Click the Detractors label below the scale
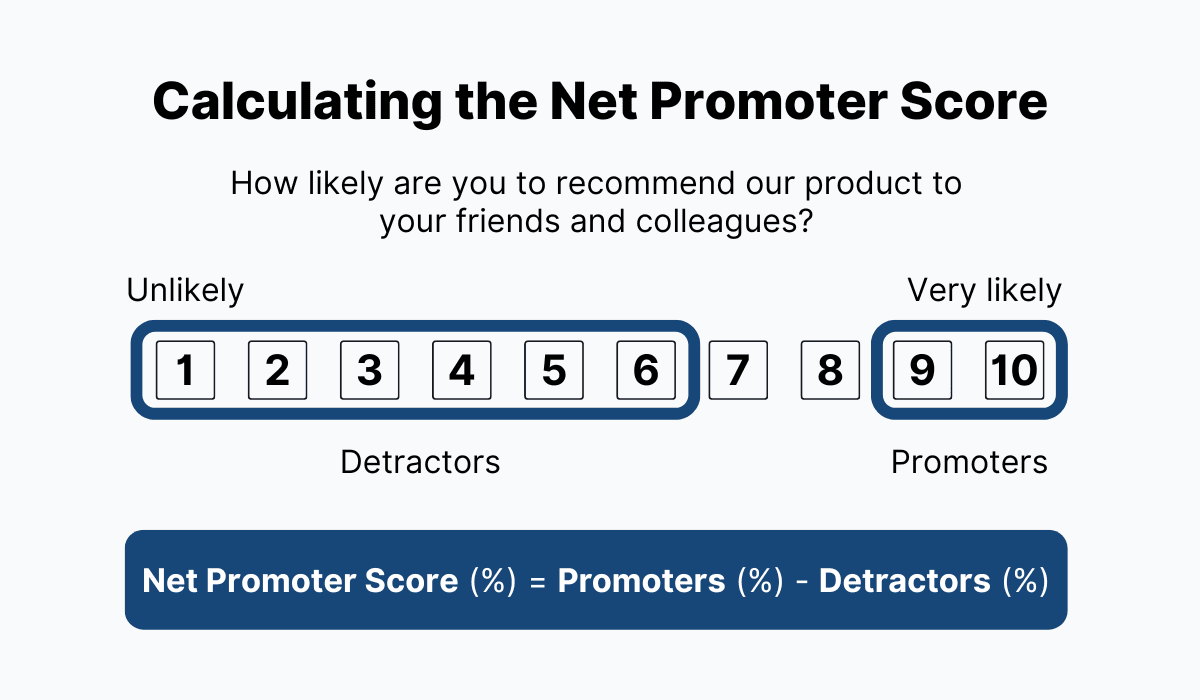 click(x=420, y=462)
